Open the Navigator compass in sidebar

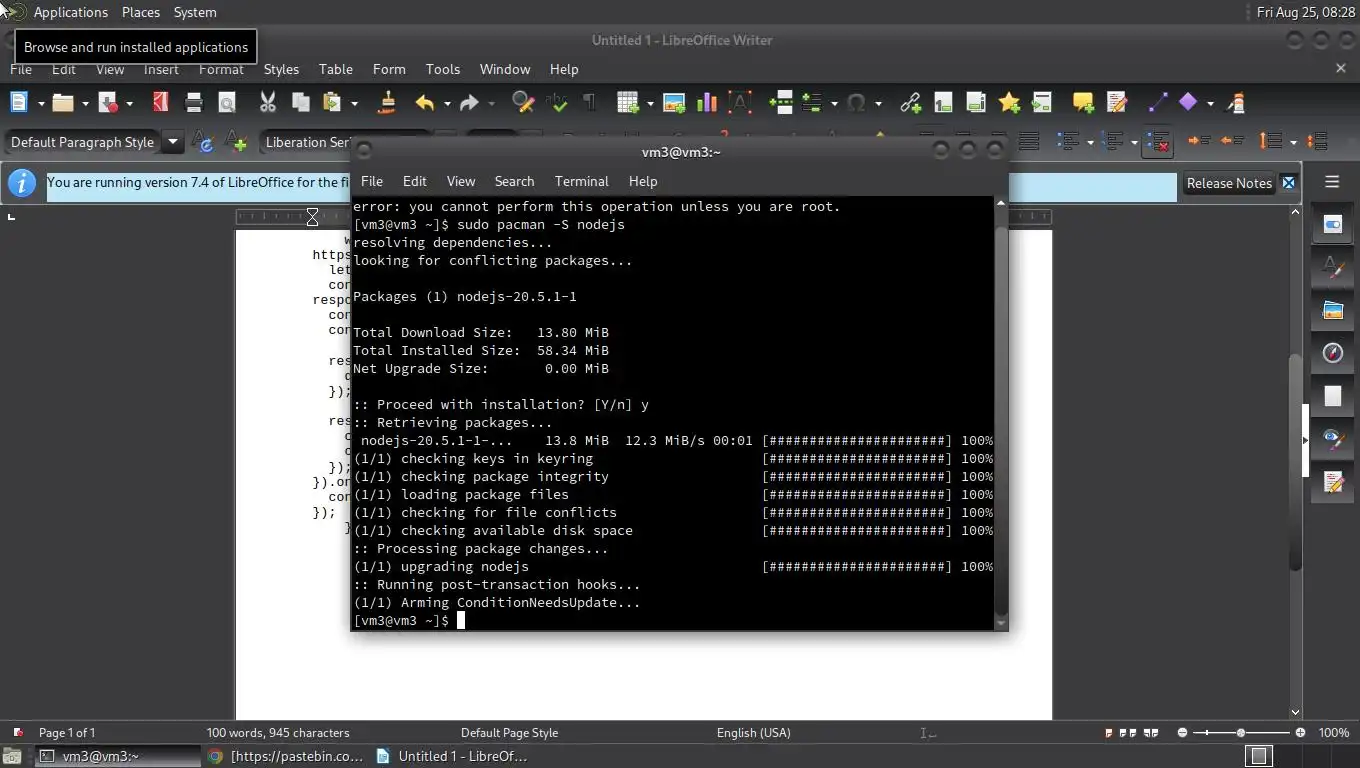tap(1332, 353)
